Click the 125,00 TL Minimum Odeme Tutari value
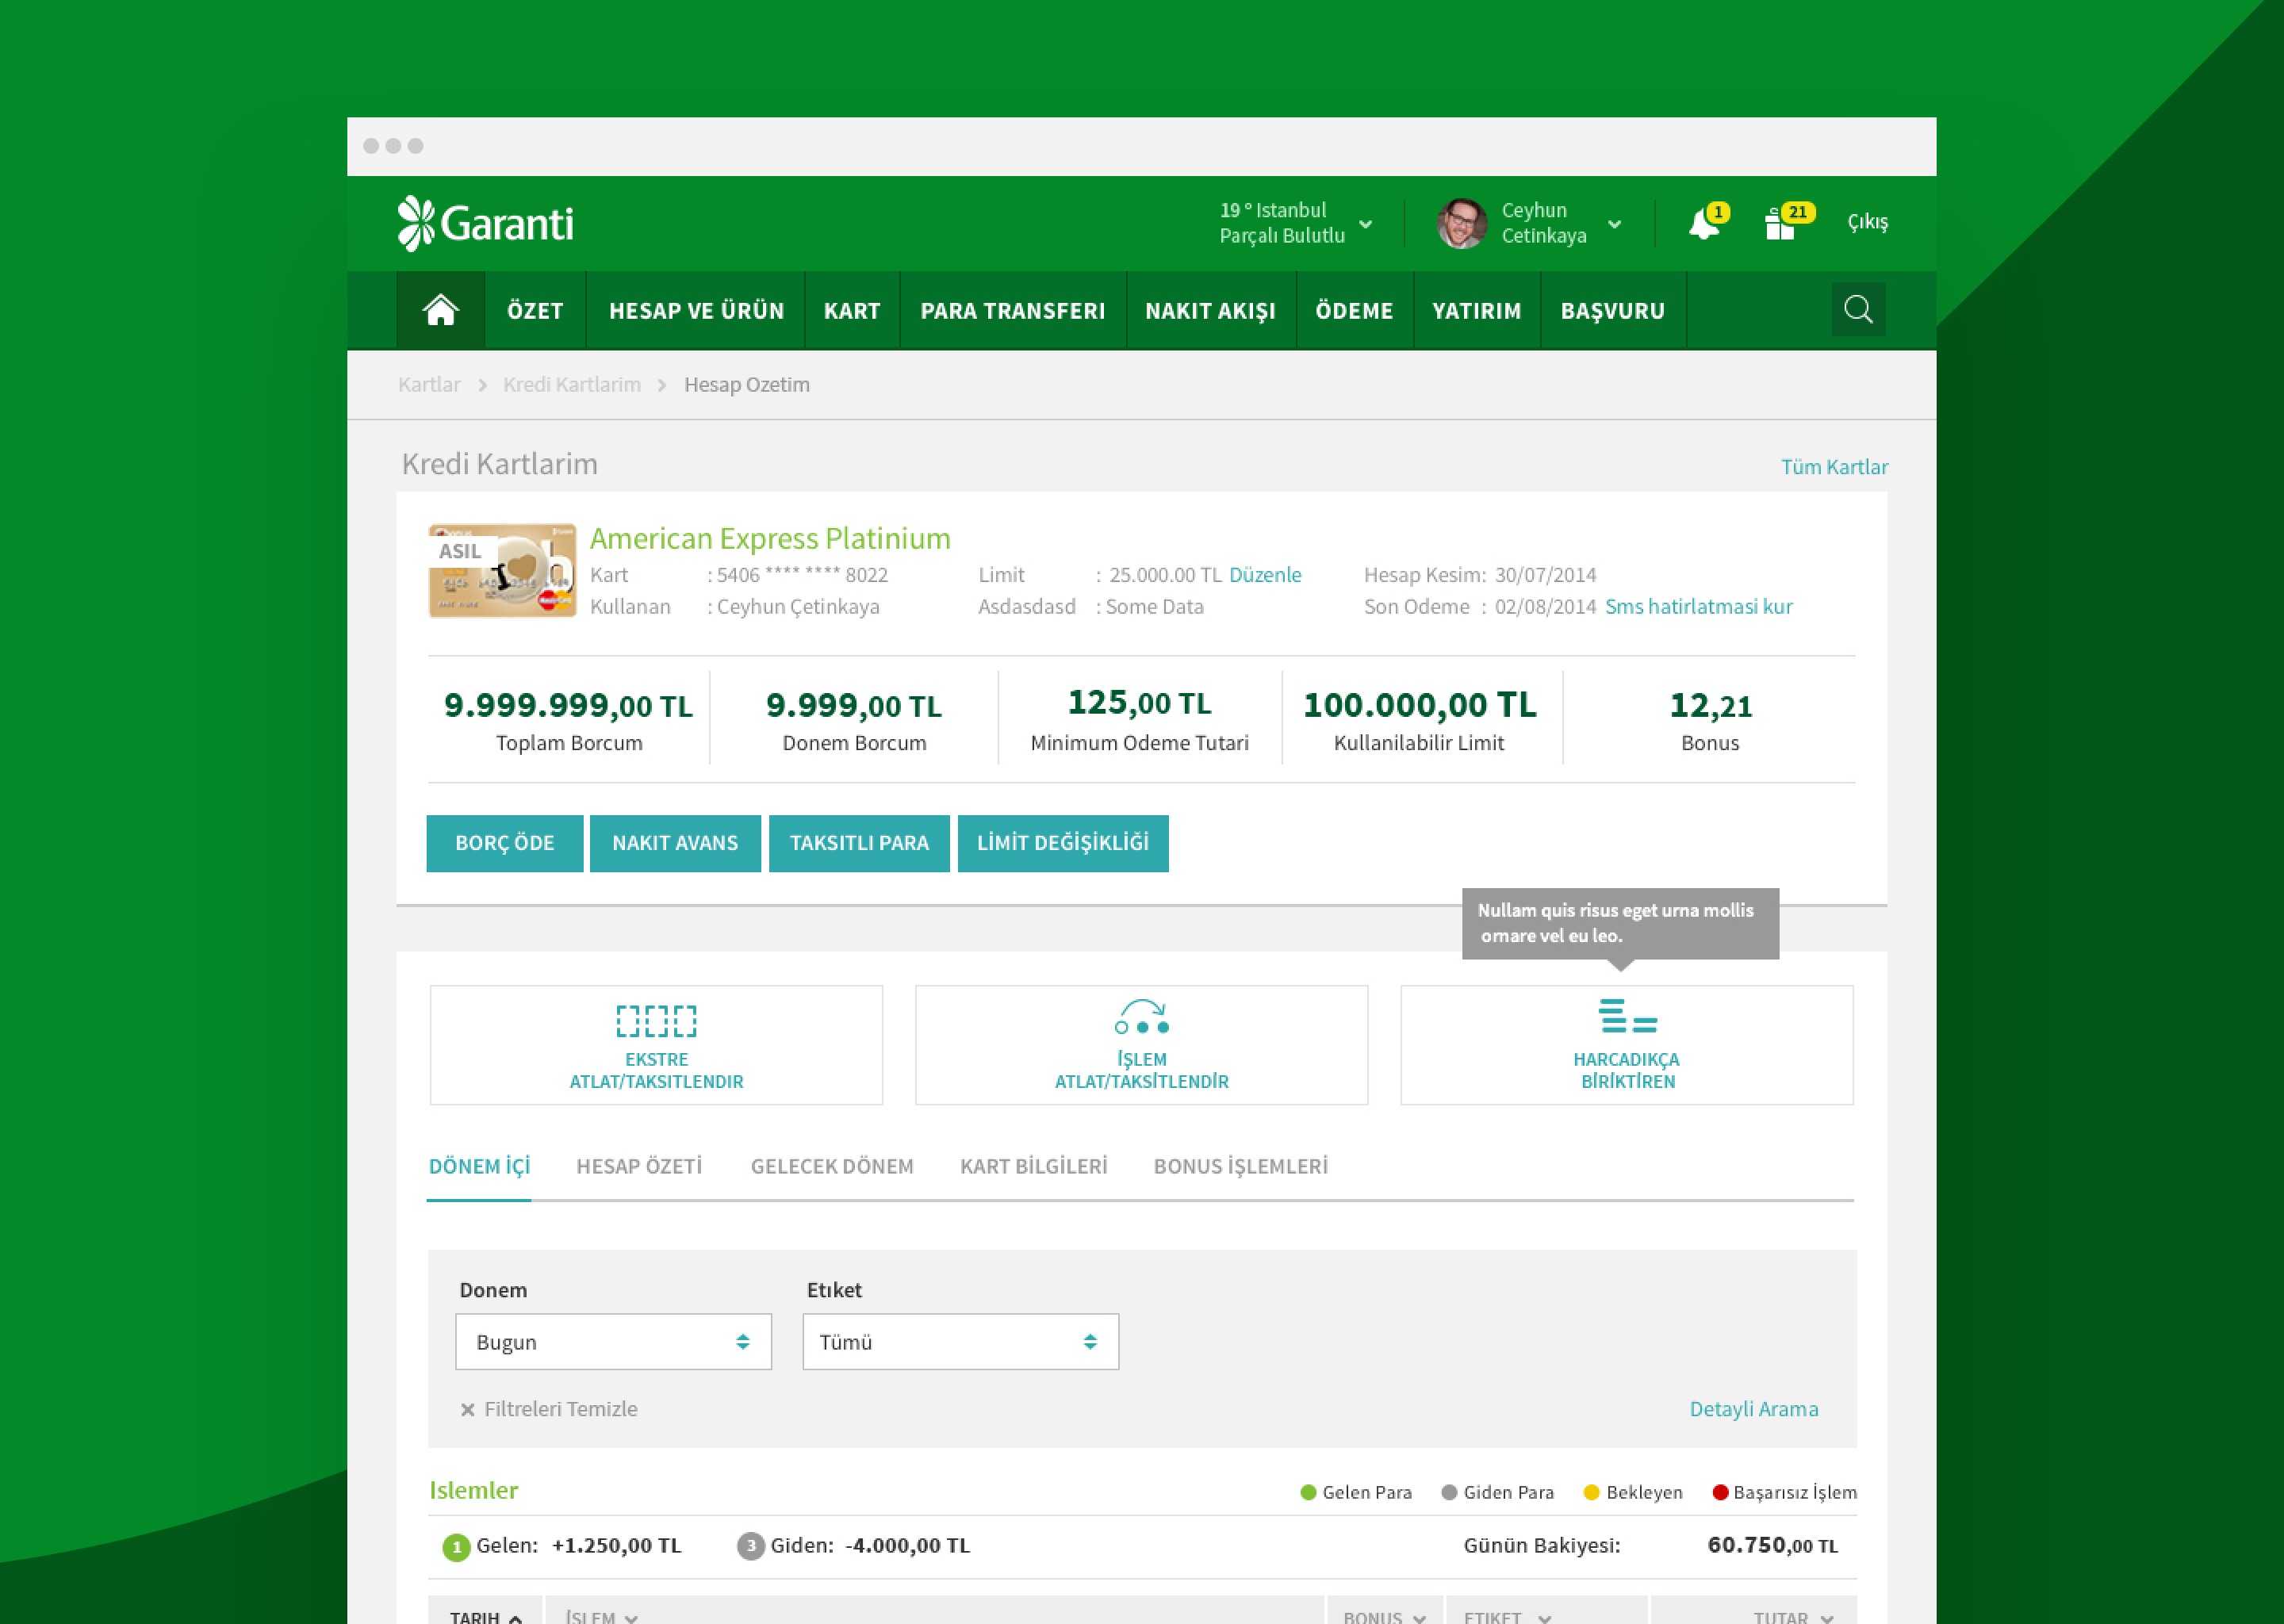The height and width of the screenshot is (1624, 2284). pyautogui.click(x=1139, y=703)
